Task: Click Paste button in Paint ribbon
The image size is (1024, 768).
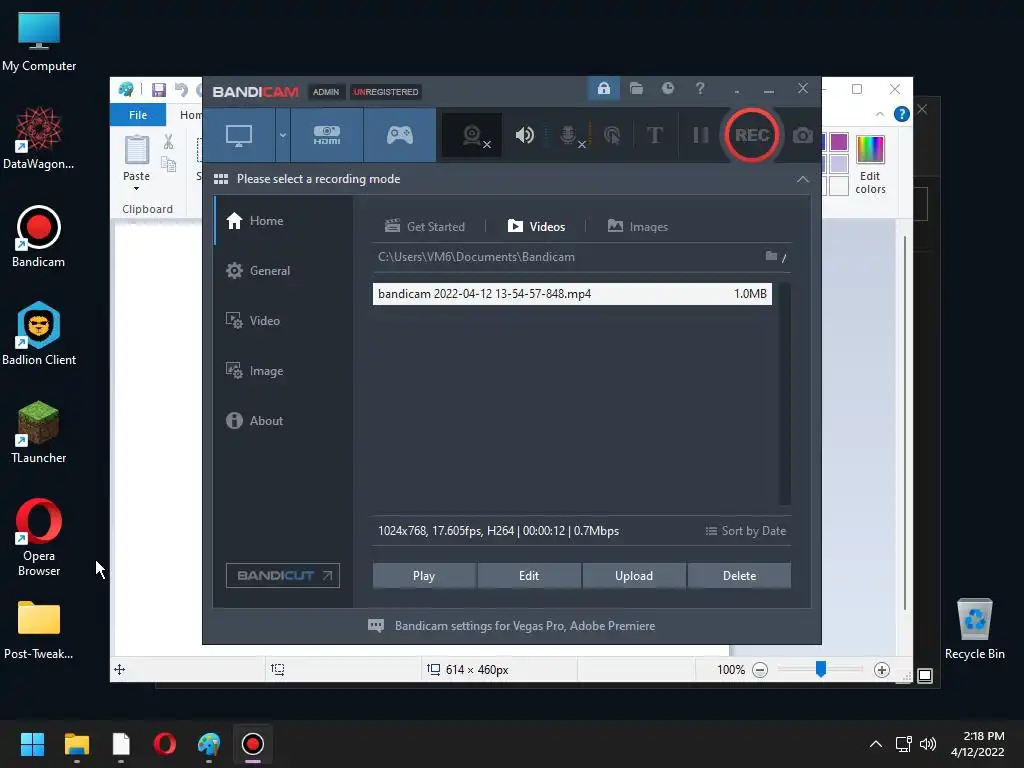Action: (136, 157)
